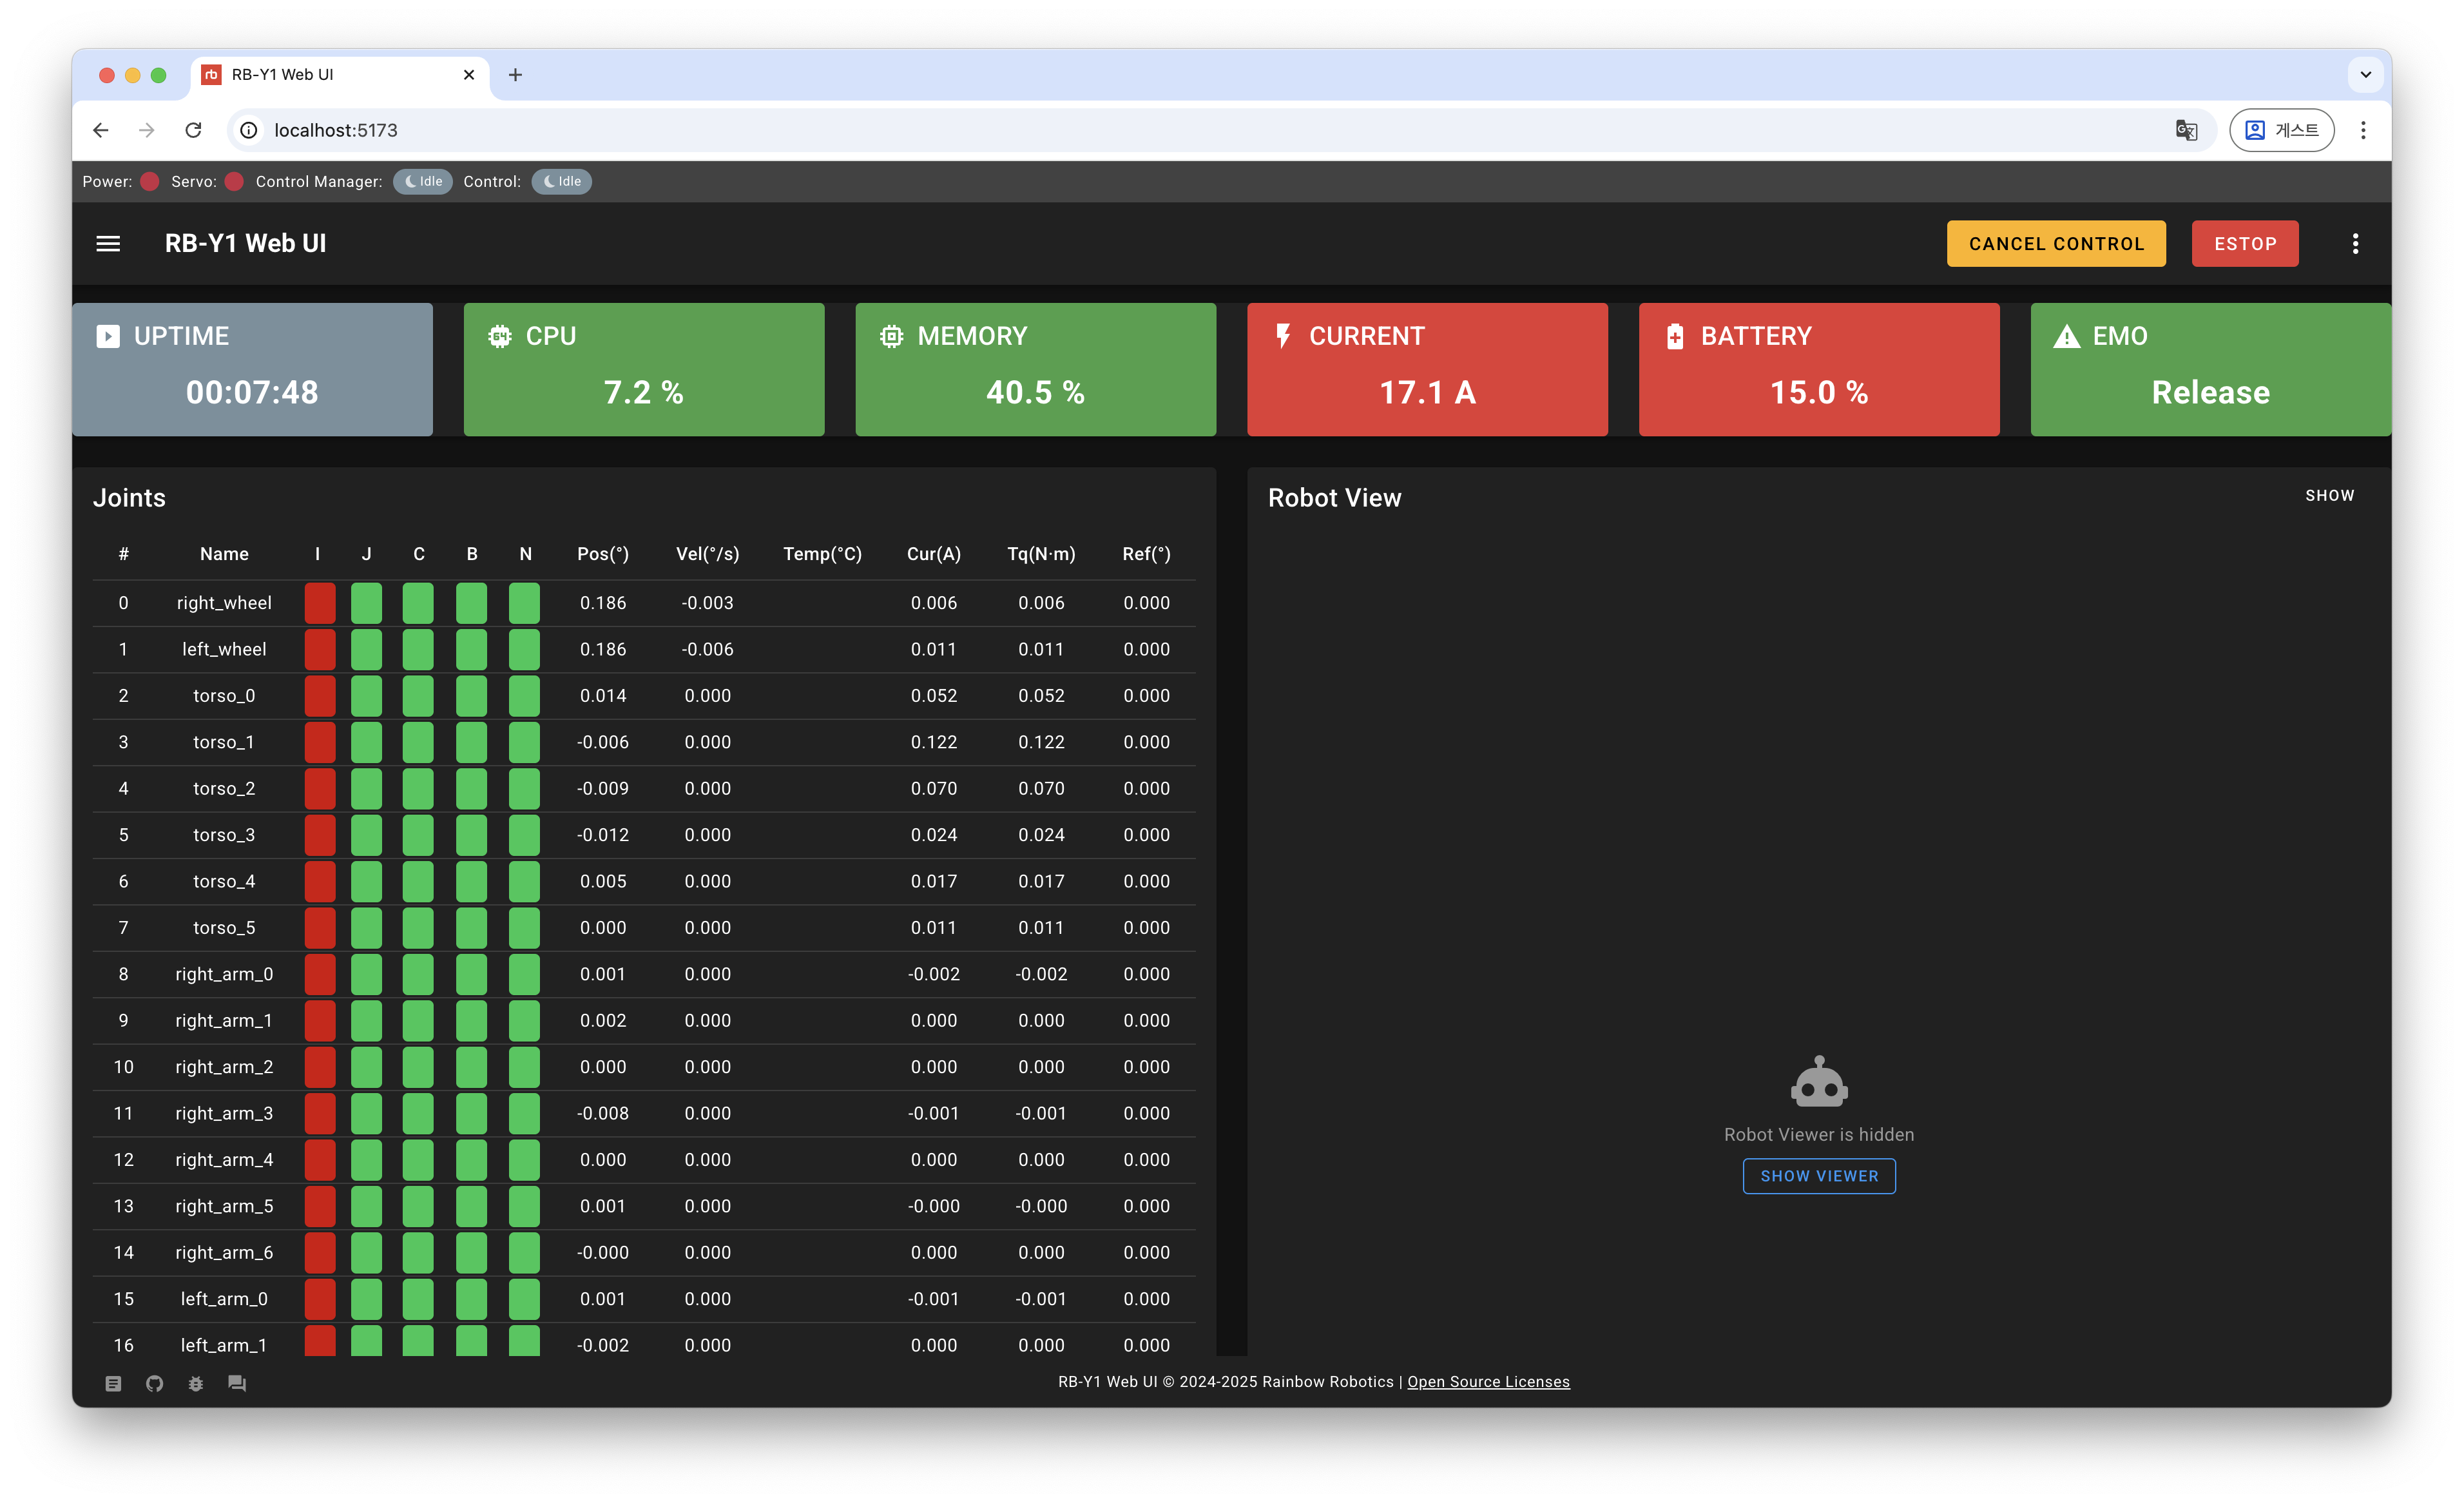
Task: Open the 게스트 profile dropdown
Action: [2282, 130]
